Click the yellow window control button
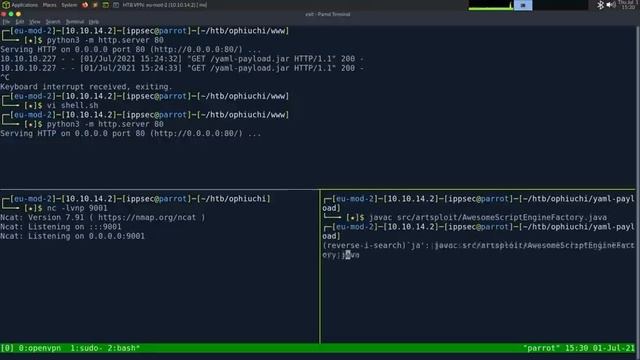The image size is (640, 360). (x=18, y=14)
